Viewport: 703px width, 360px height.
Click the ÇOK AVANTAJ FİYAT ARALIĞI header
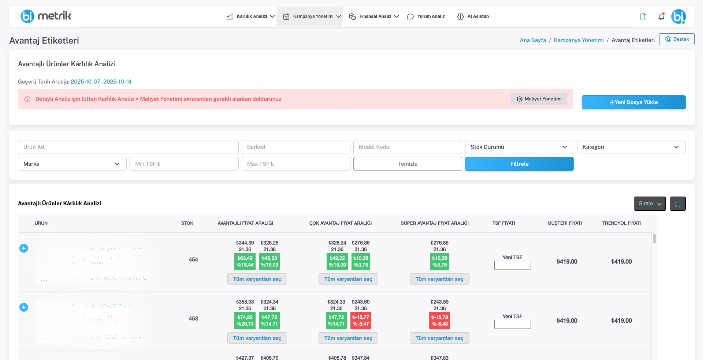[340, 223]
